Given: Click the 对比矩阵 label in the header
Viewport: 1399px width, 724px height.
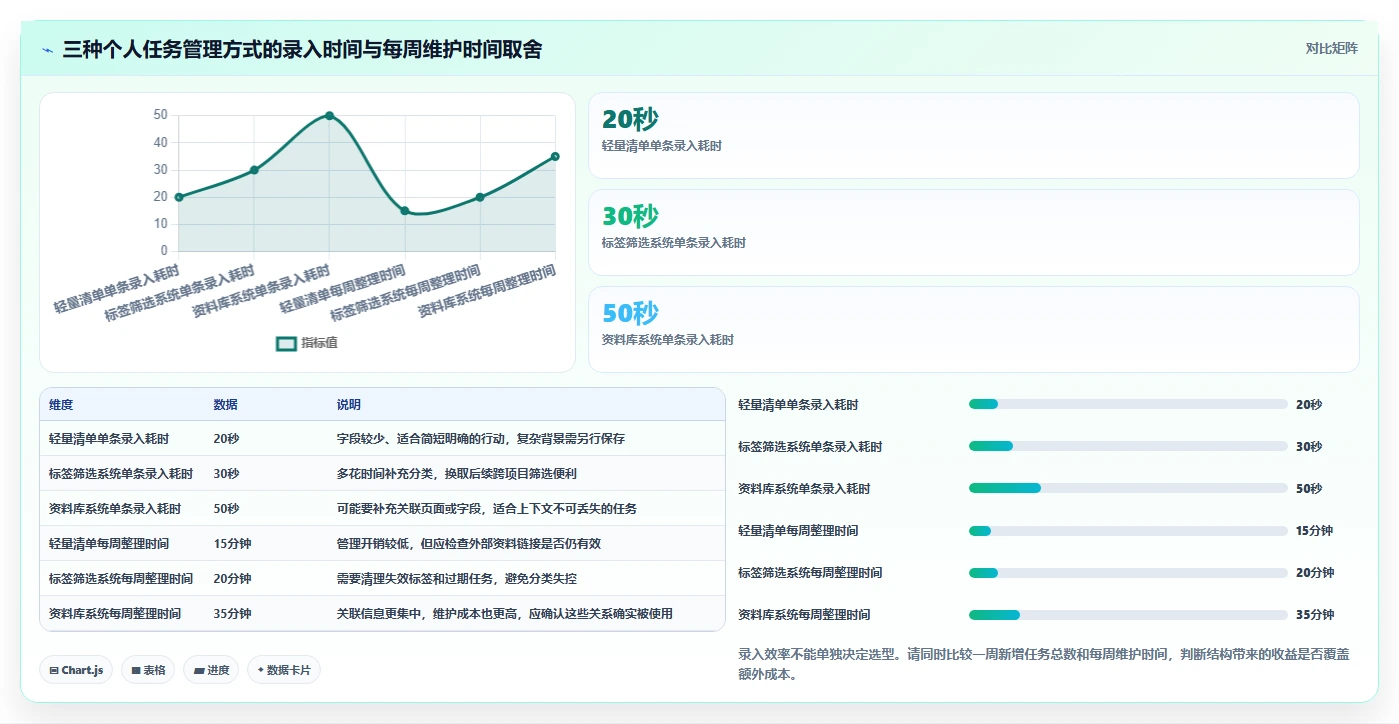Looking at the screenshot, I should tap(1331, 49).
